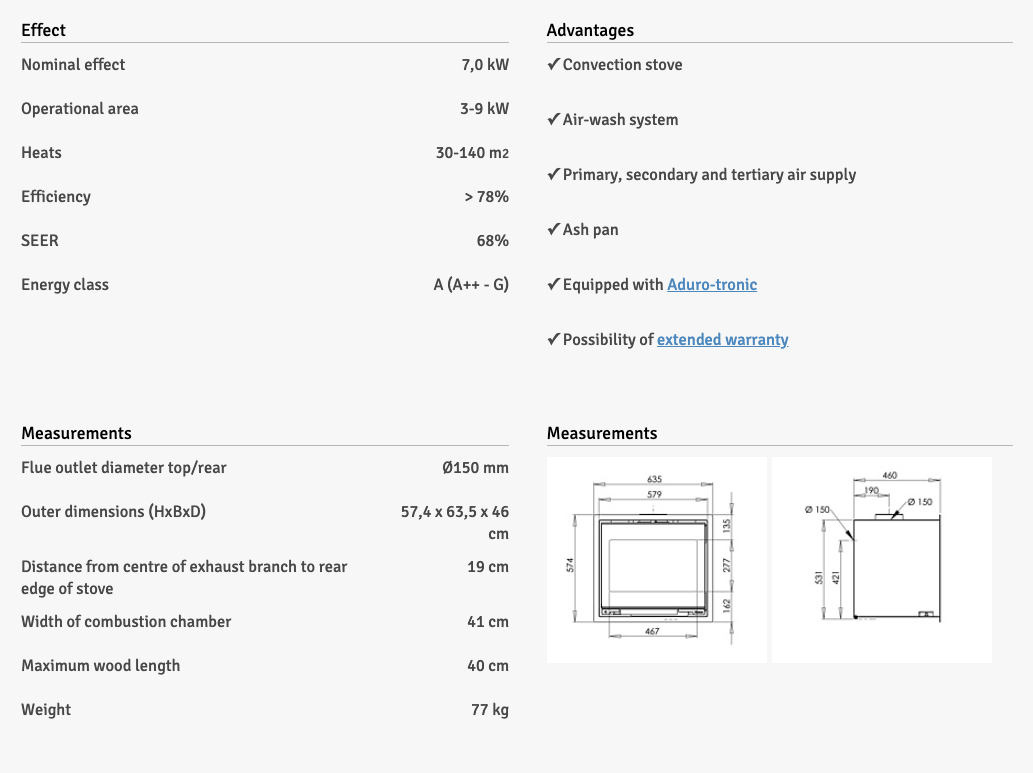Click the checkmark beside Air-wash system
Viewport: 1033px width, 773px height.
click(553, 120)
